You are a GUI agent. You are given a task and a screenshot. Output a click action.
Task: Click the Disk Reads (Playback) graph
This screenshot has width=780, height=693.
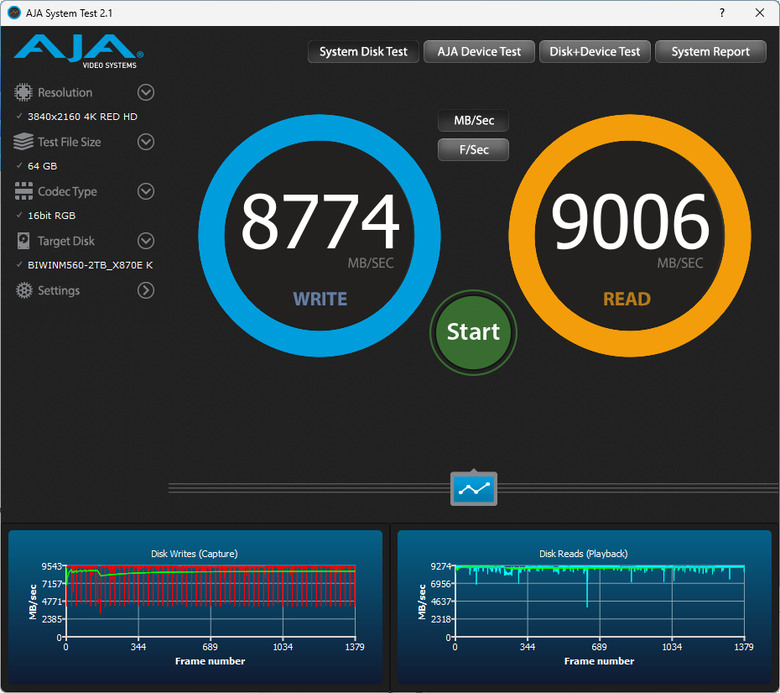[x=585, y=607]
